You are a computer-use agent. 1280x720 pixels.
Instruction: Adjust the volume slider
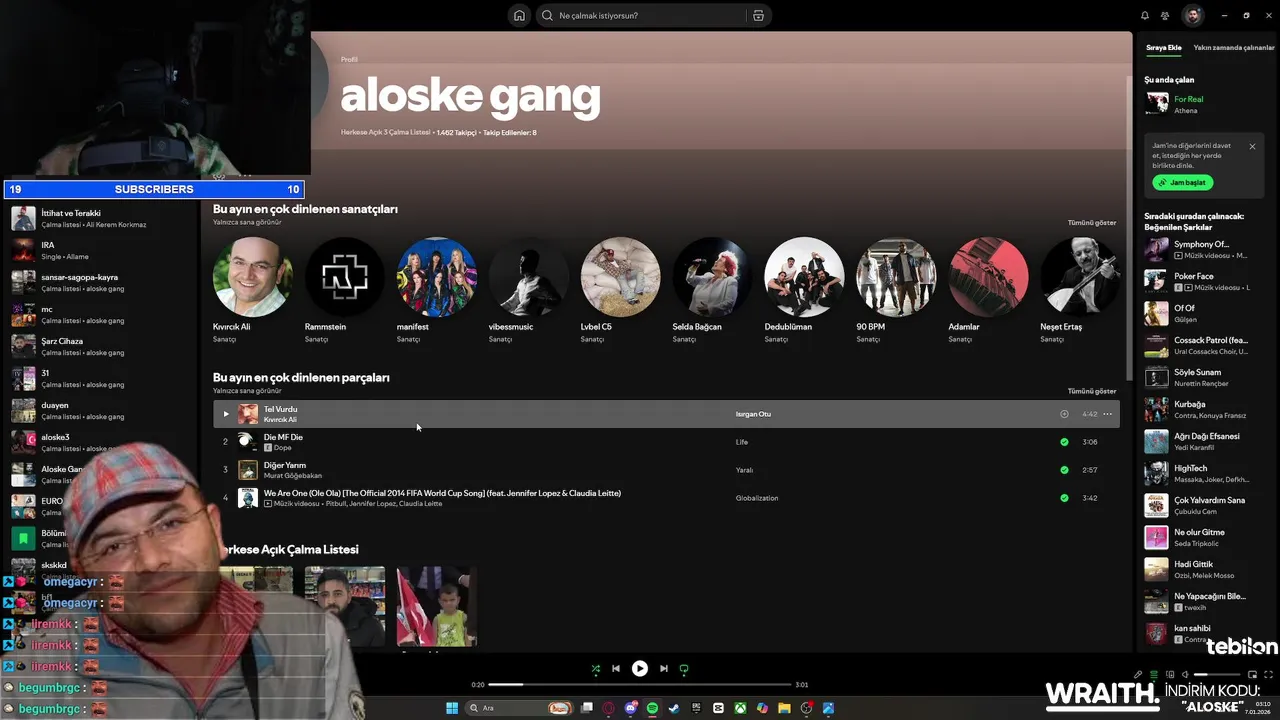1217,675
